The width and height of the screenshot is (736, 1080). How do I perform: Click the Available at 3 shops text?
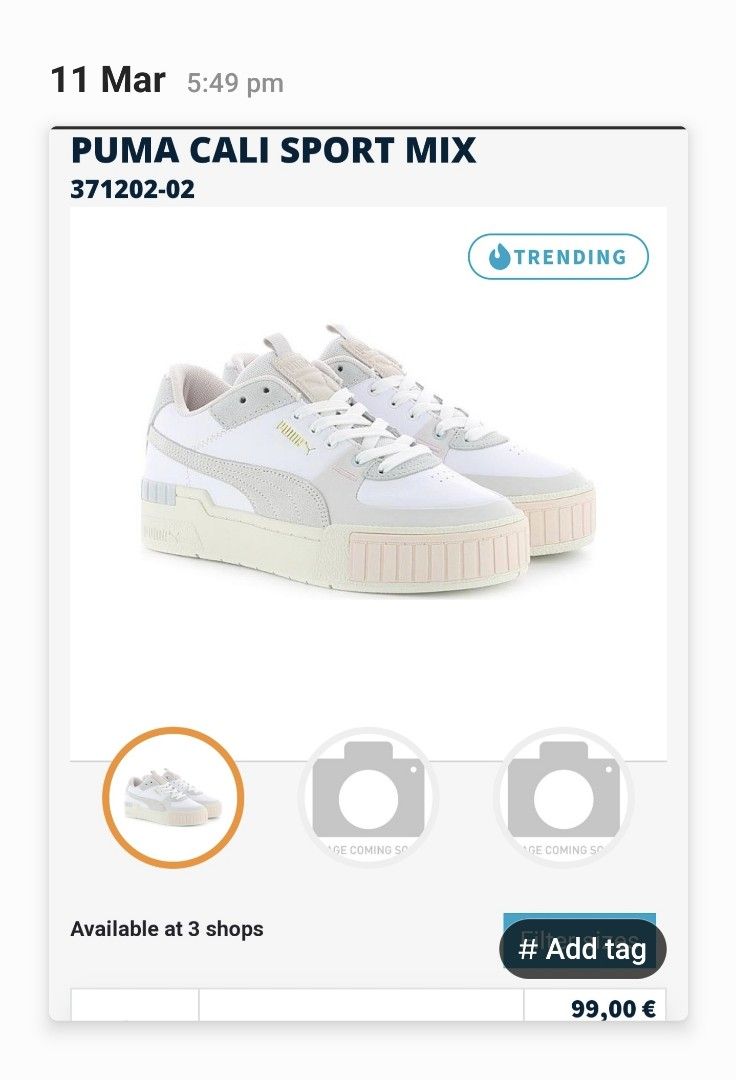(x=167, y=929)
